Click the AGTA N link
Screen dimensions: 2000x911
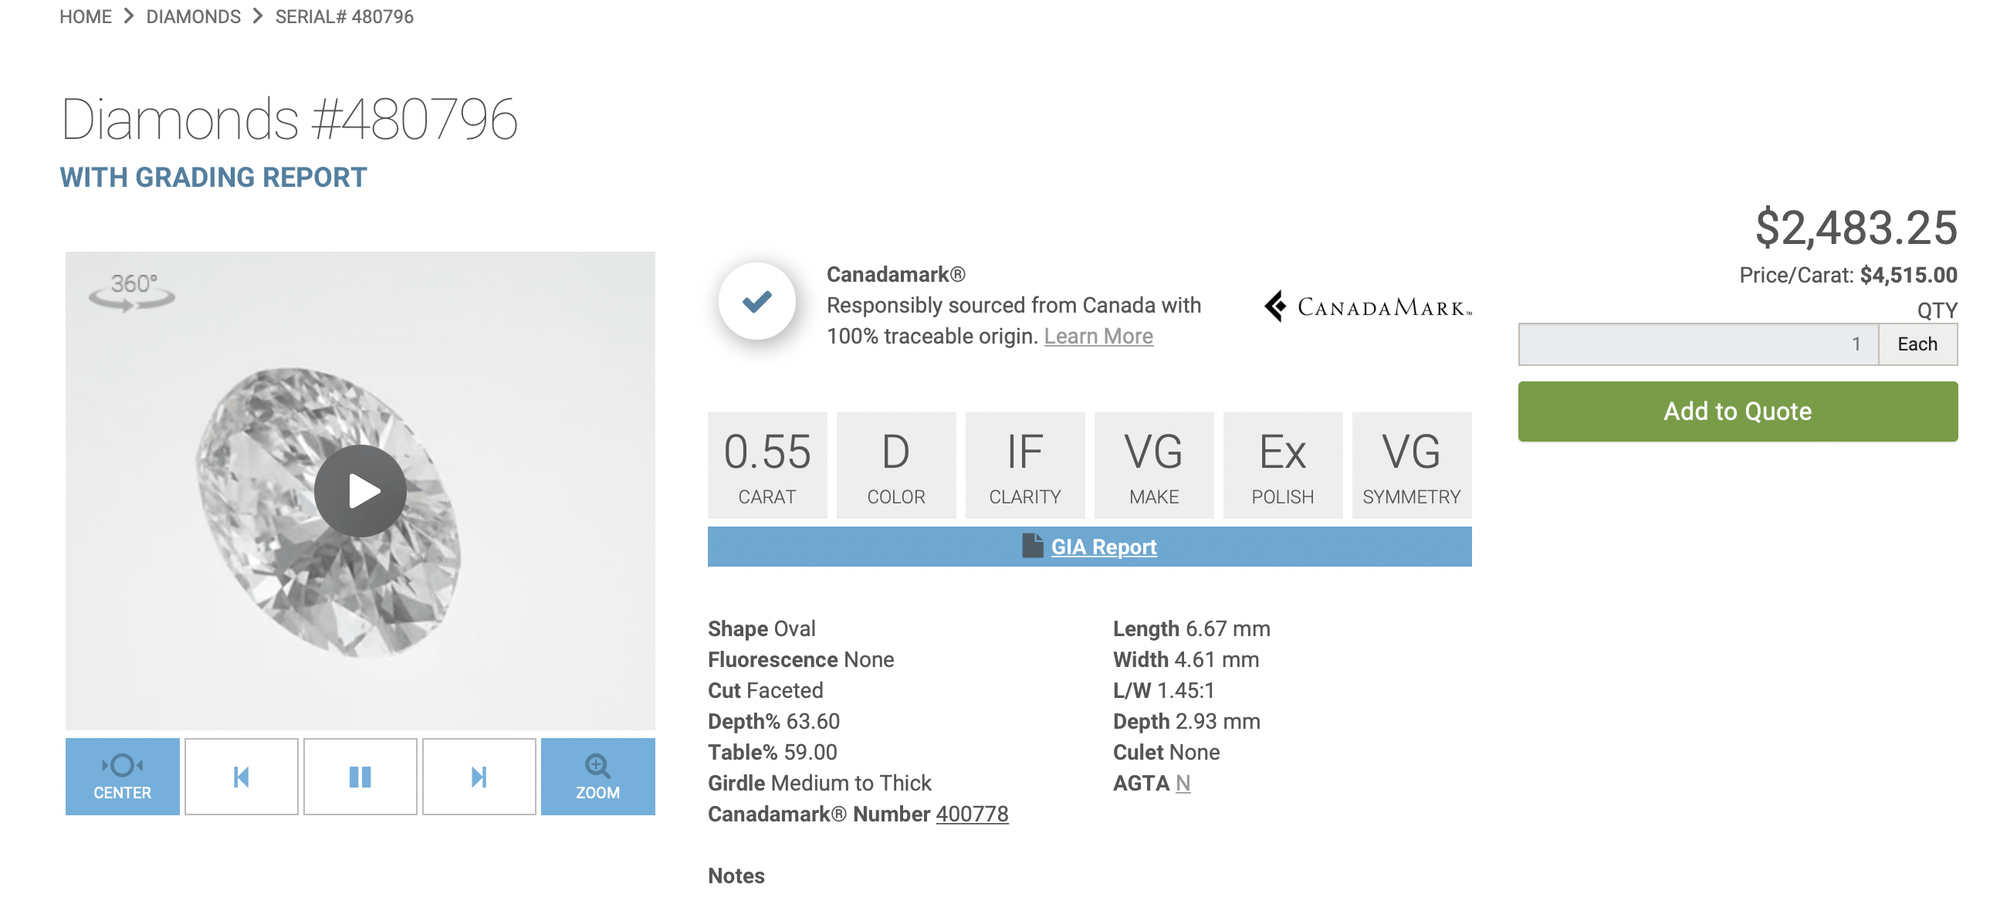(x=1183, y=783)
